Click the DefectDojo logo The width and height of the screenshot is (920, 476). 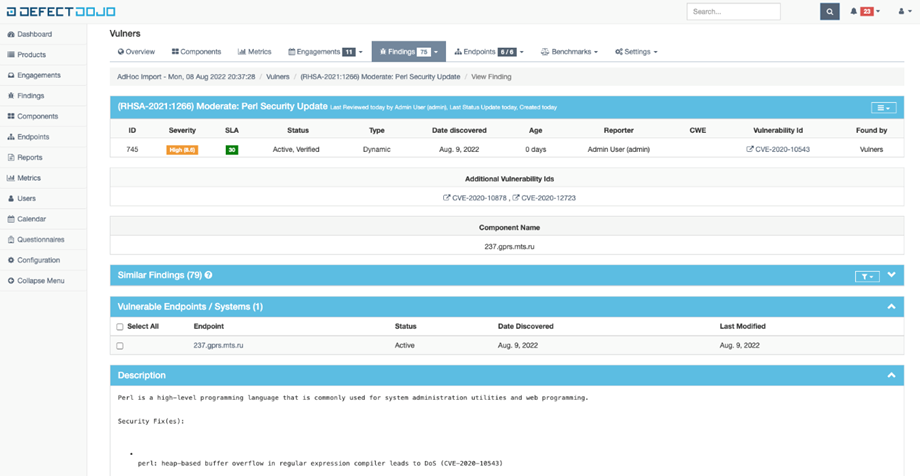coord(61,11)
